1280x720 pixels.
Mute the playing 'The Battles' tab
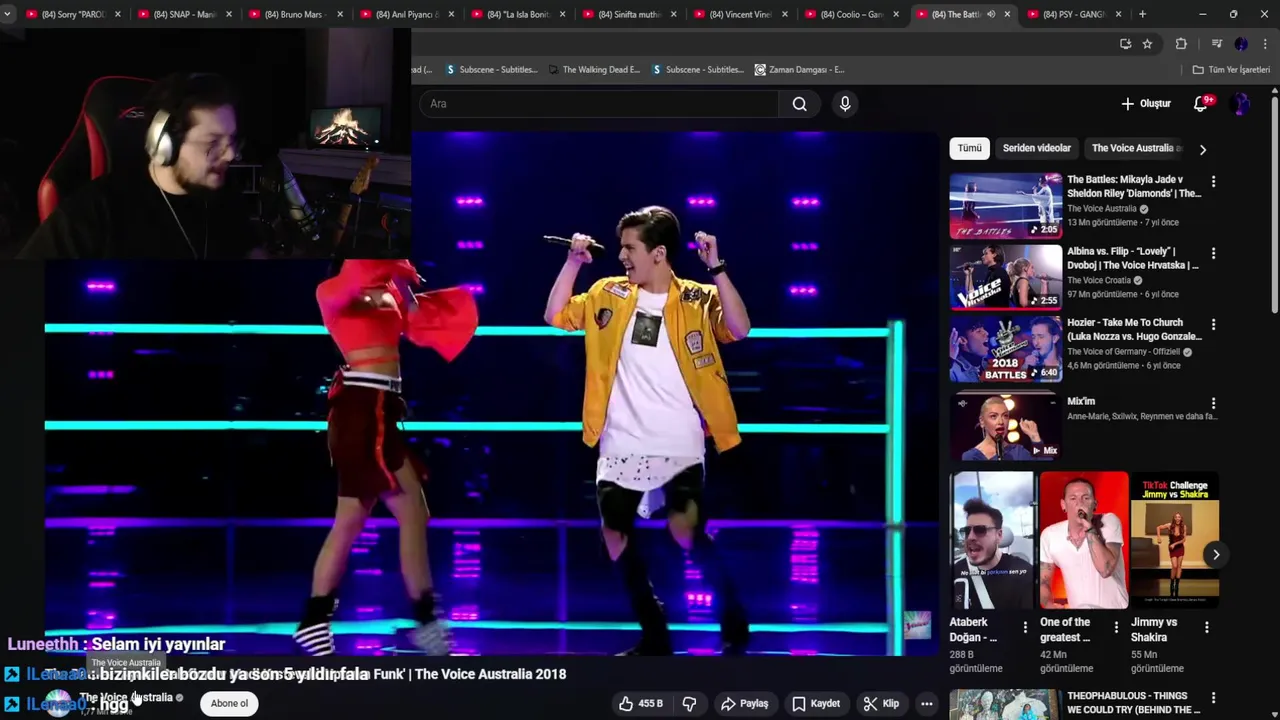[x=991, y=14]
